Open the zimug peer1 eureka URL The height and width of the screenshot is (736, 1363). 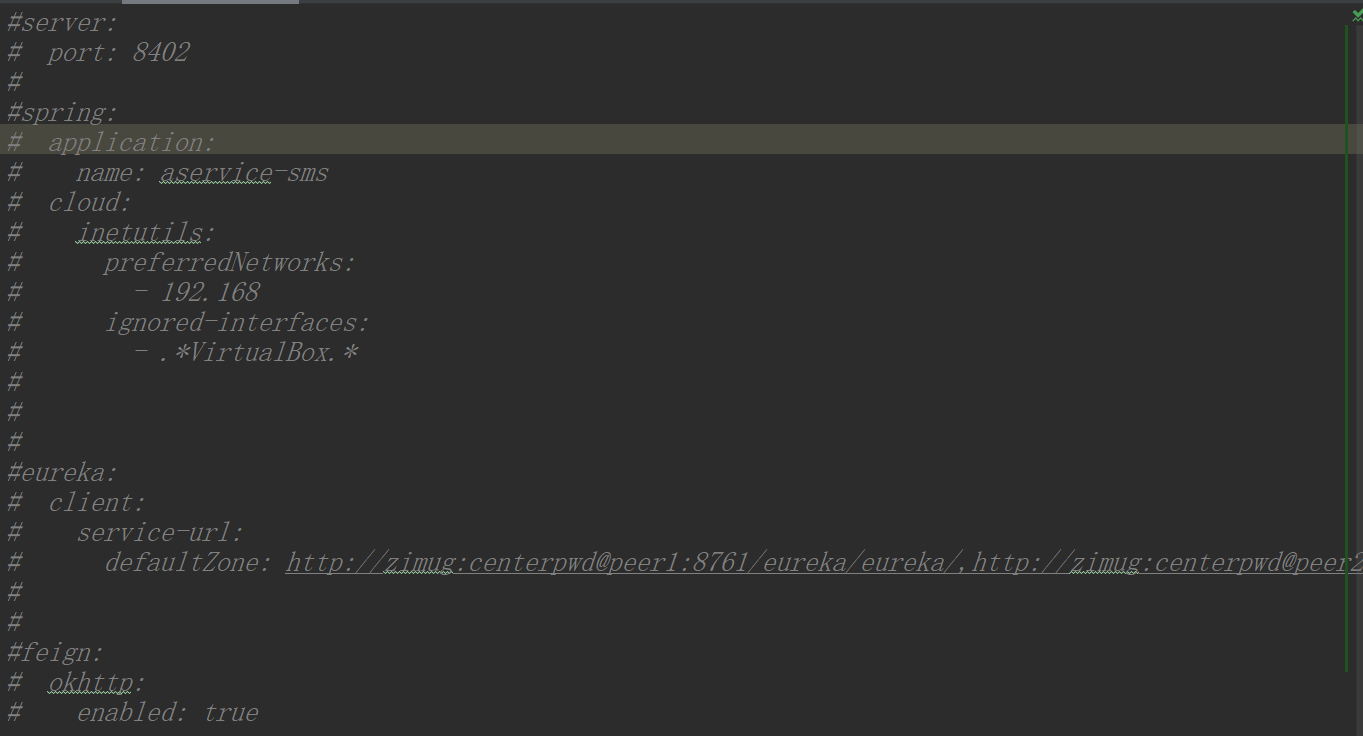click(620, 563)
